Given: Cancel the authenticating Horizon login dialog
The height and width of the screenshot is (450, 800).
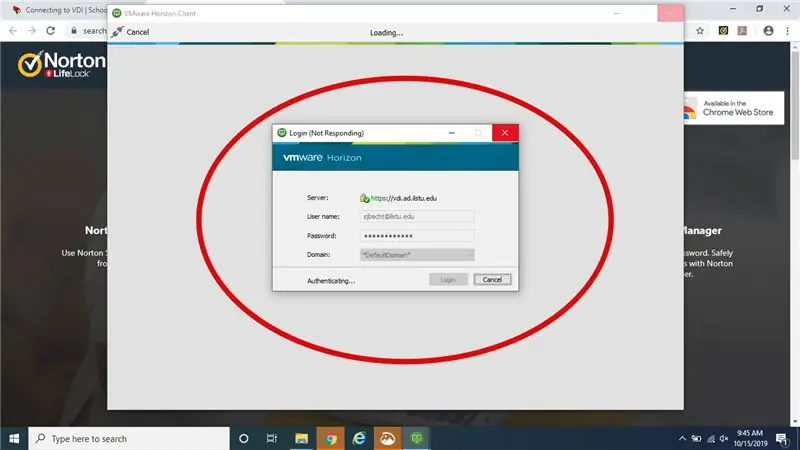Looking at the screenshot, I should pos(492,280).
